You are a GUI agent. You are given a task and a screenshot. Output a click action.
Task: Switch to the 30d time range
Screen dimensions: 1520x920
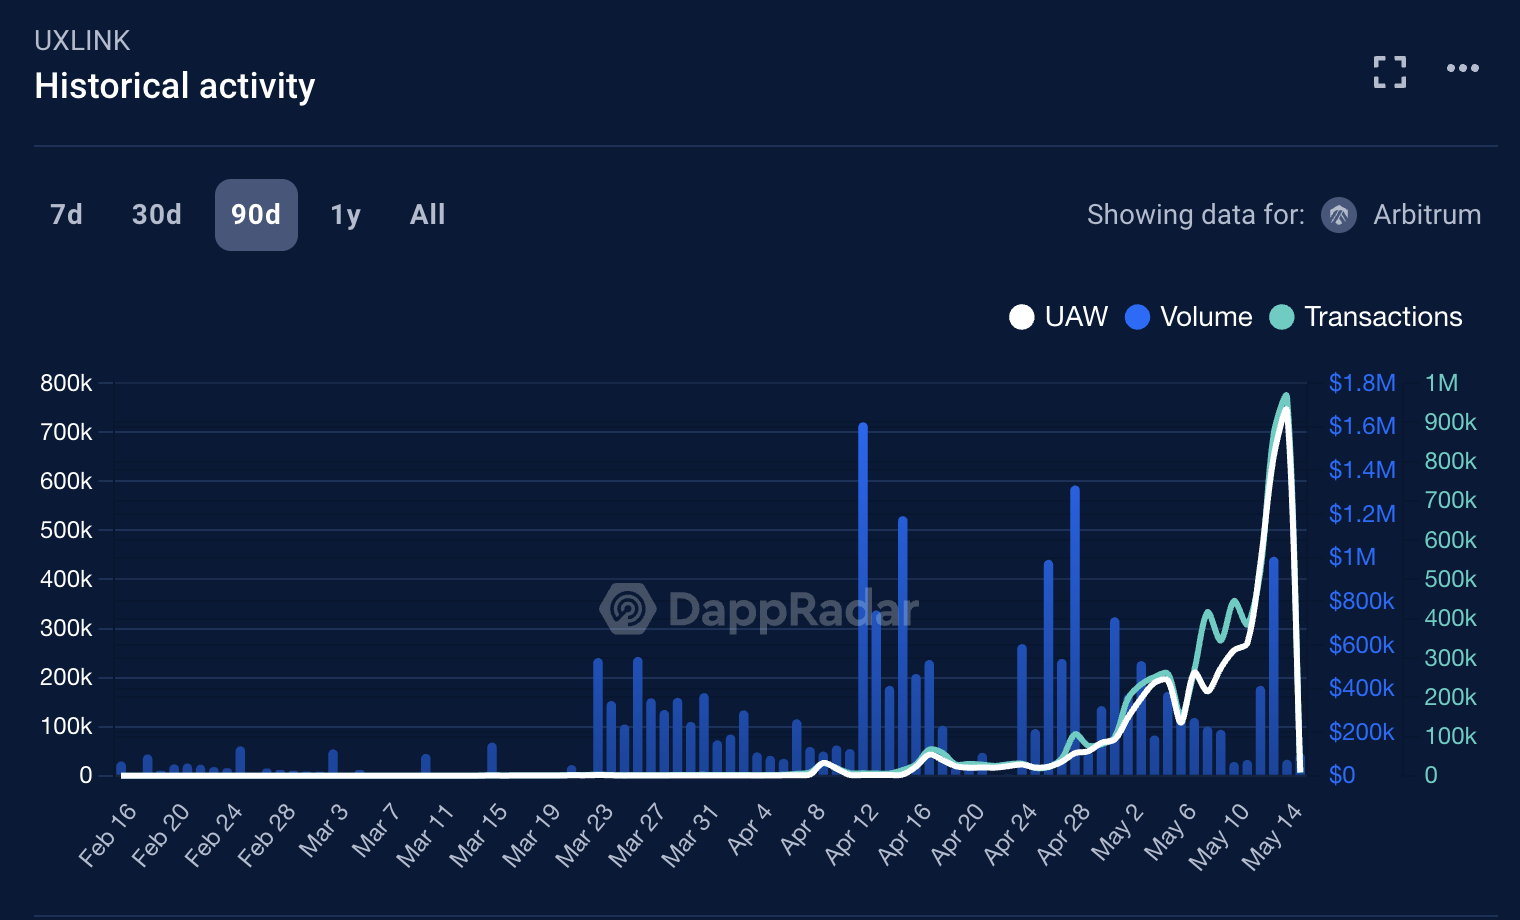[157, 215]
